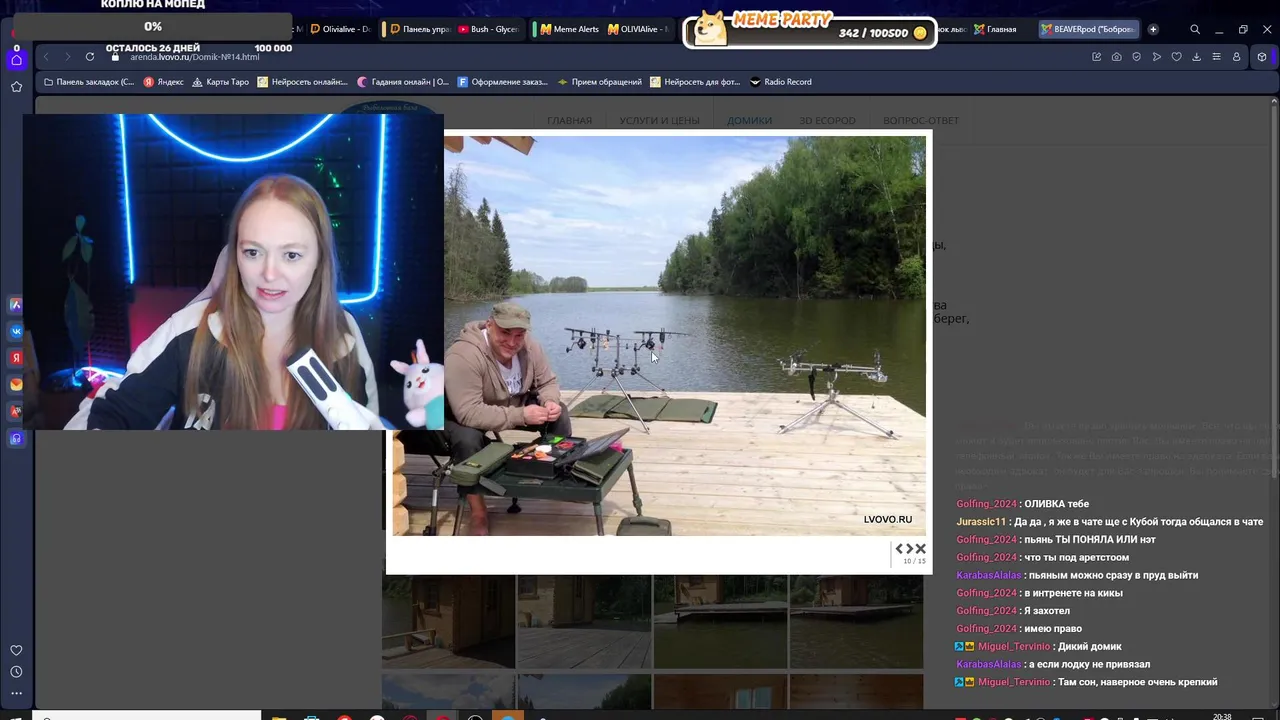1280x720 pixels.
Task: Open the ГЛАВНАЯ site menu item
Action: (x=569, y=121)
